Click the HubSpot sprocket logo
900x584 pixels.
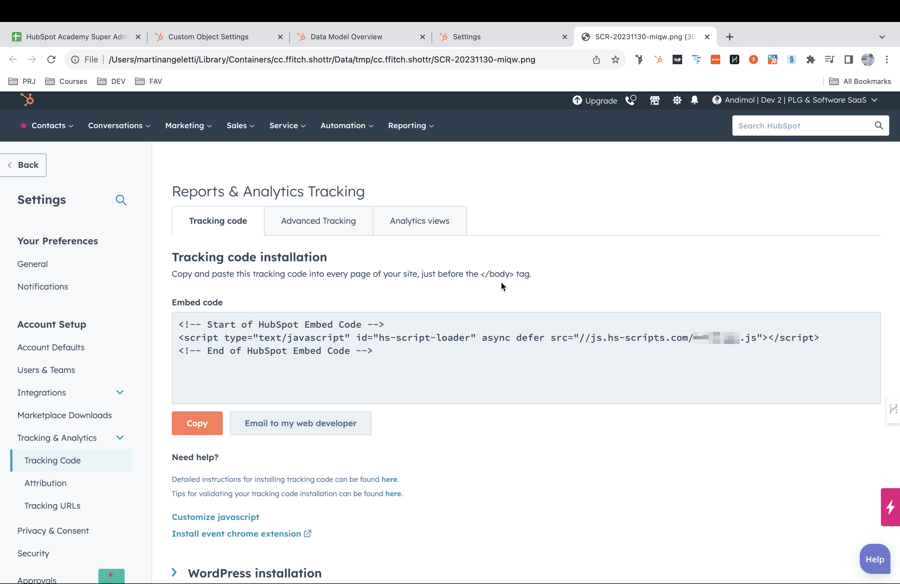coord(27,100)
